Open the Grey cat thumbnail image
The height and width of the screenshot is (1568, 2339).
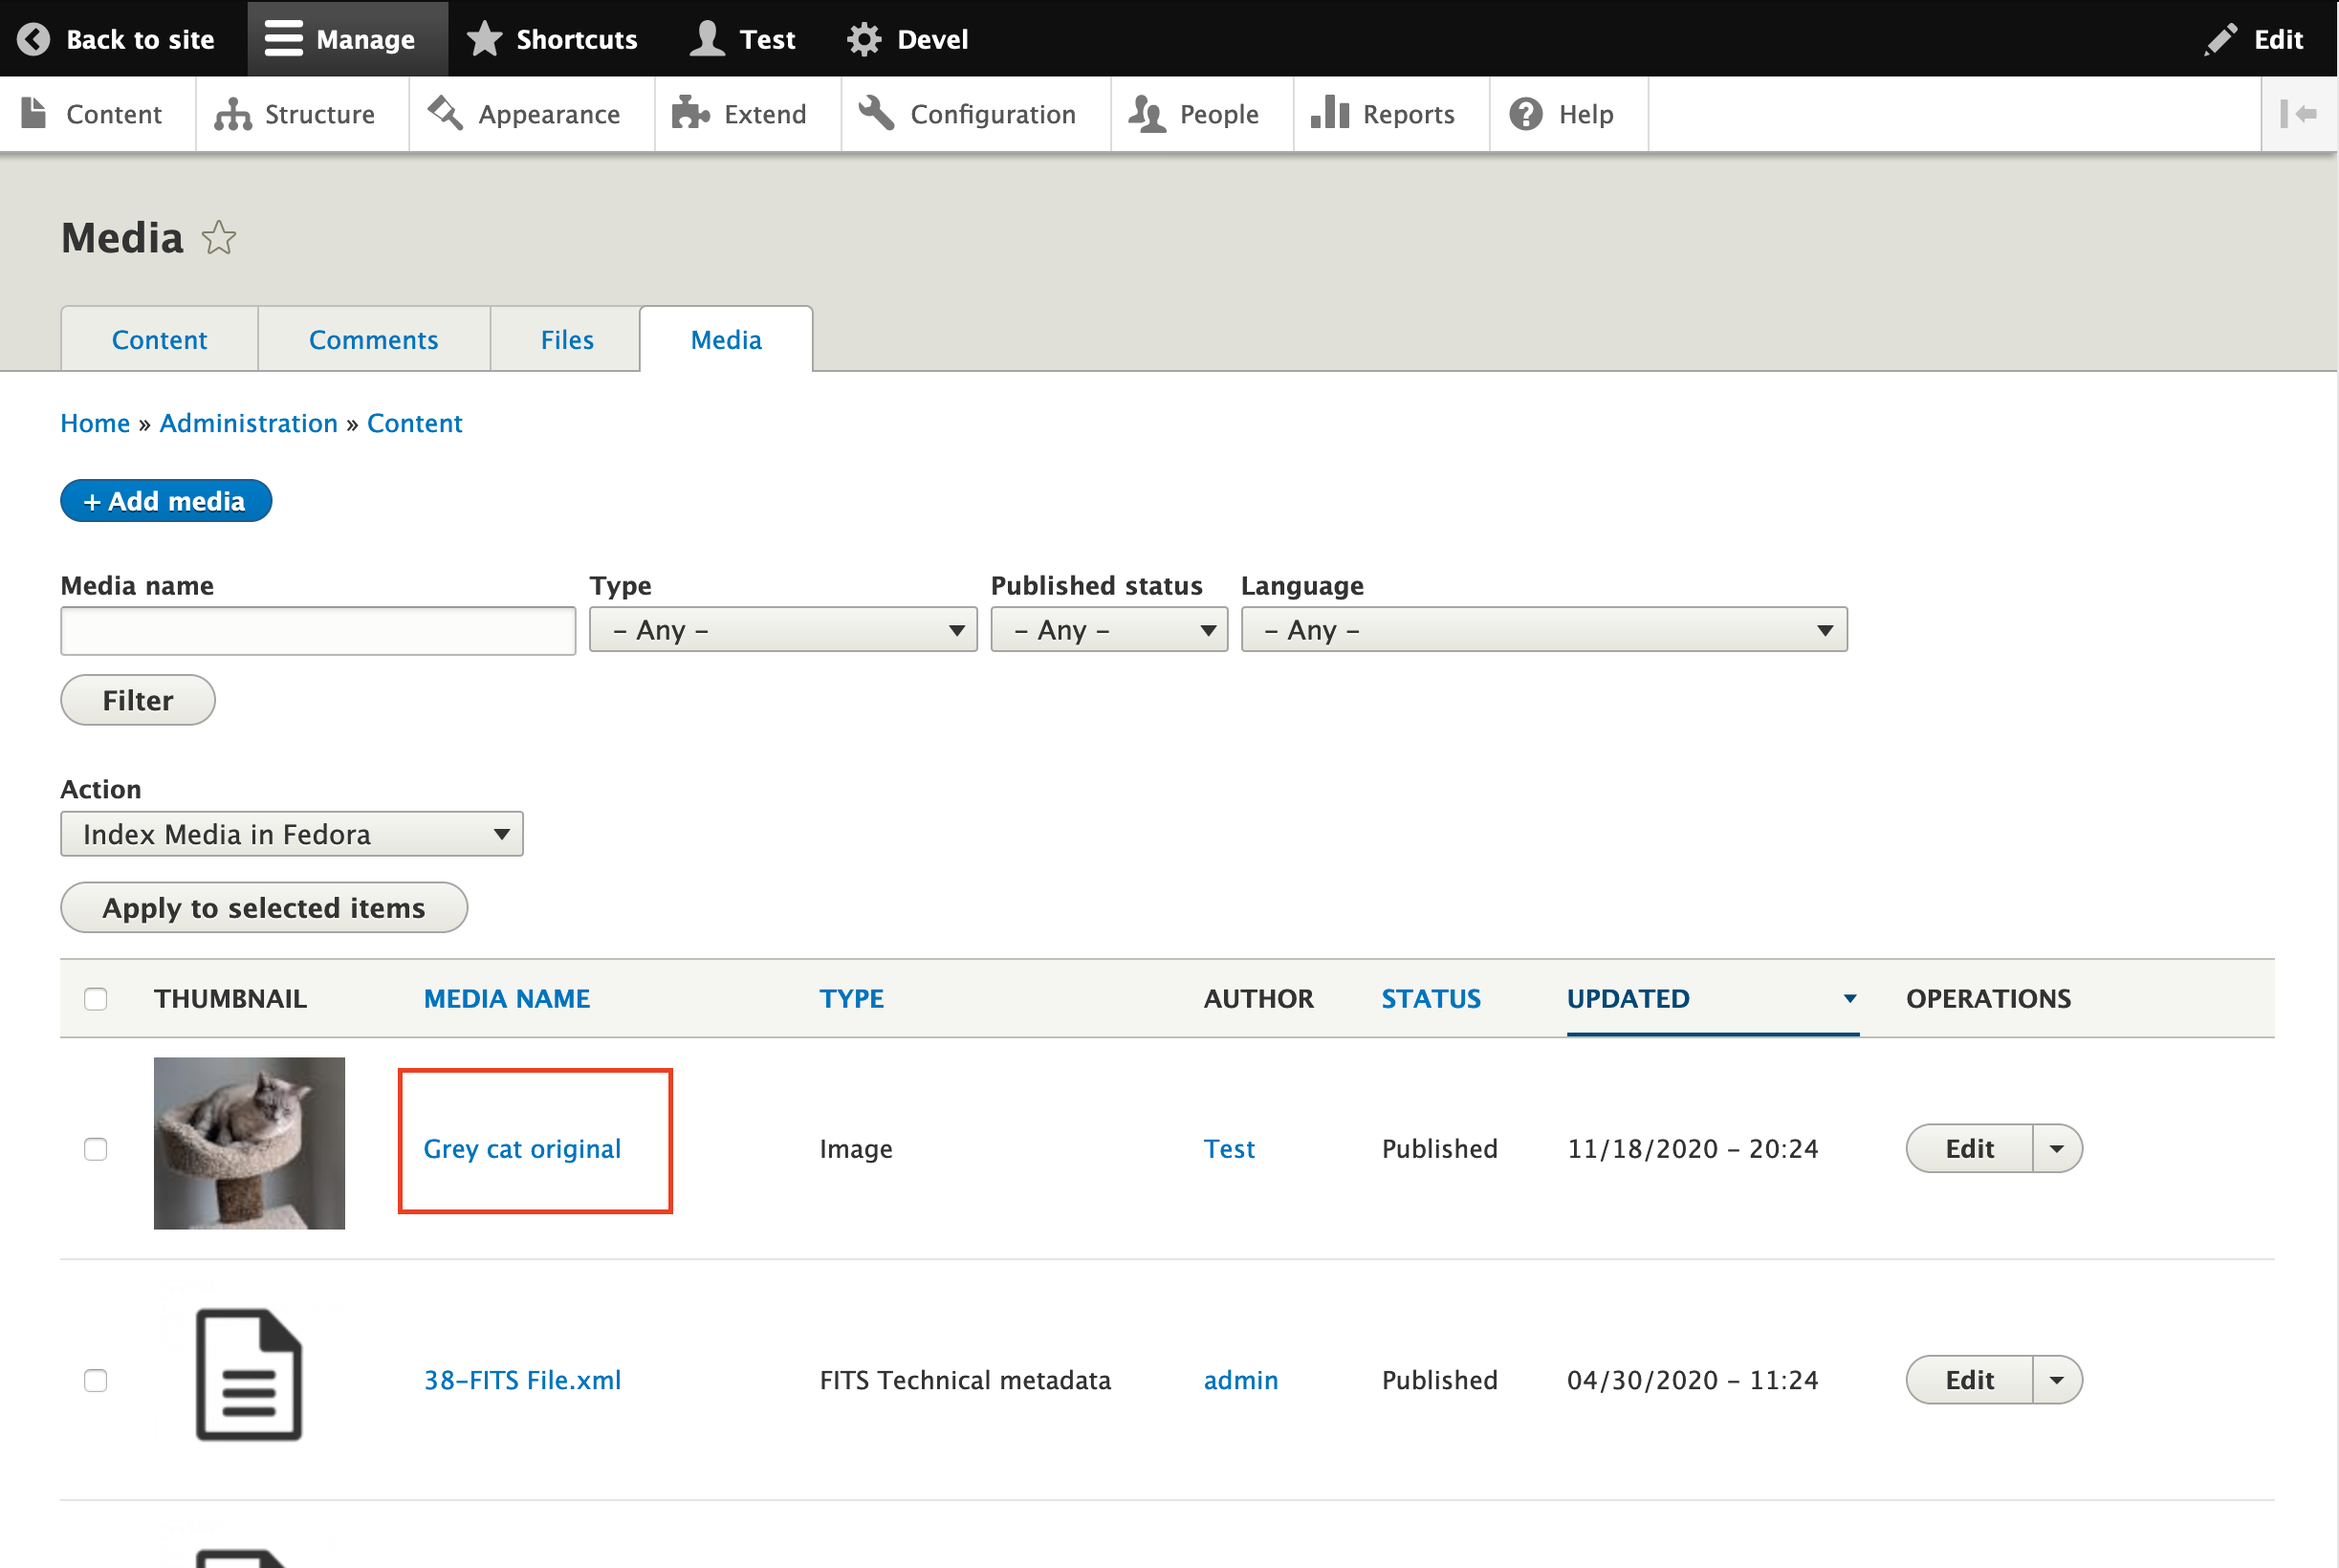point(249,1143)
